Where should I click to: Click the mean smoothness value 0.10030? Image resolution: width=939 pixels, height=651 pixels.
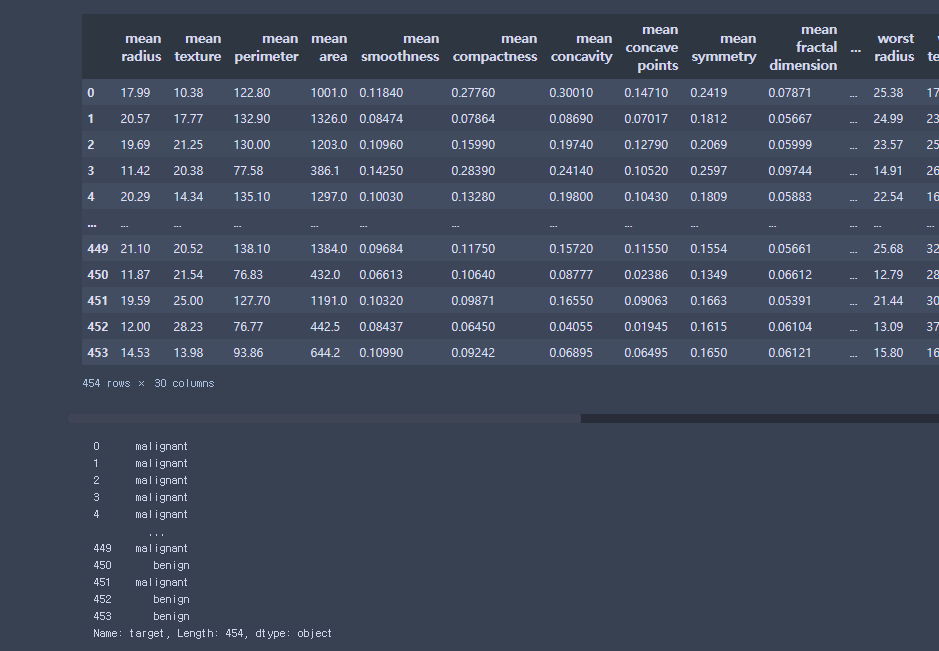[381, 197]
